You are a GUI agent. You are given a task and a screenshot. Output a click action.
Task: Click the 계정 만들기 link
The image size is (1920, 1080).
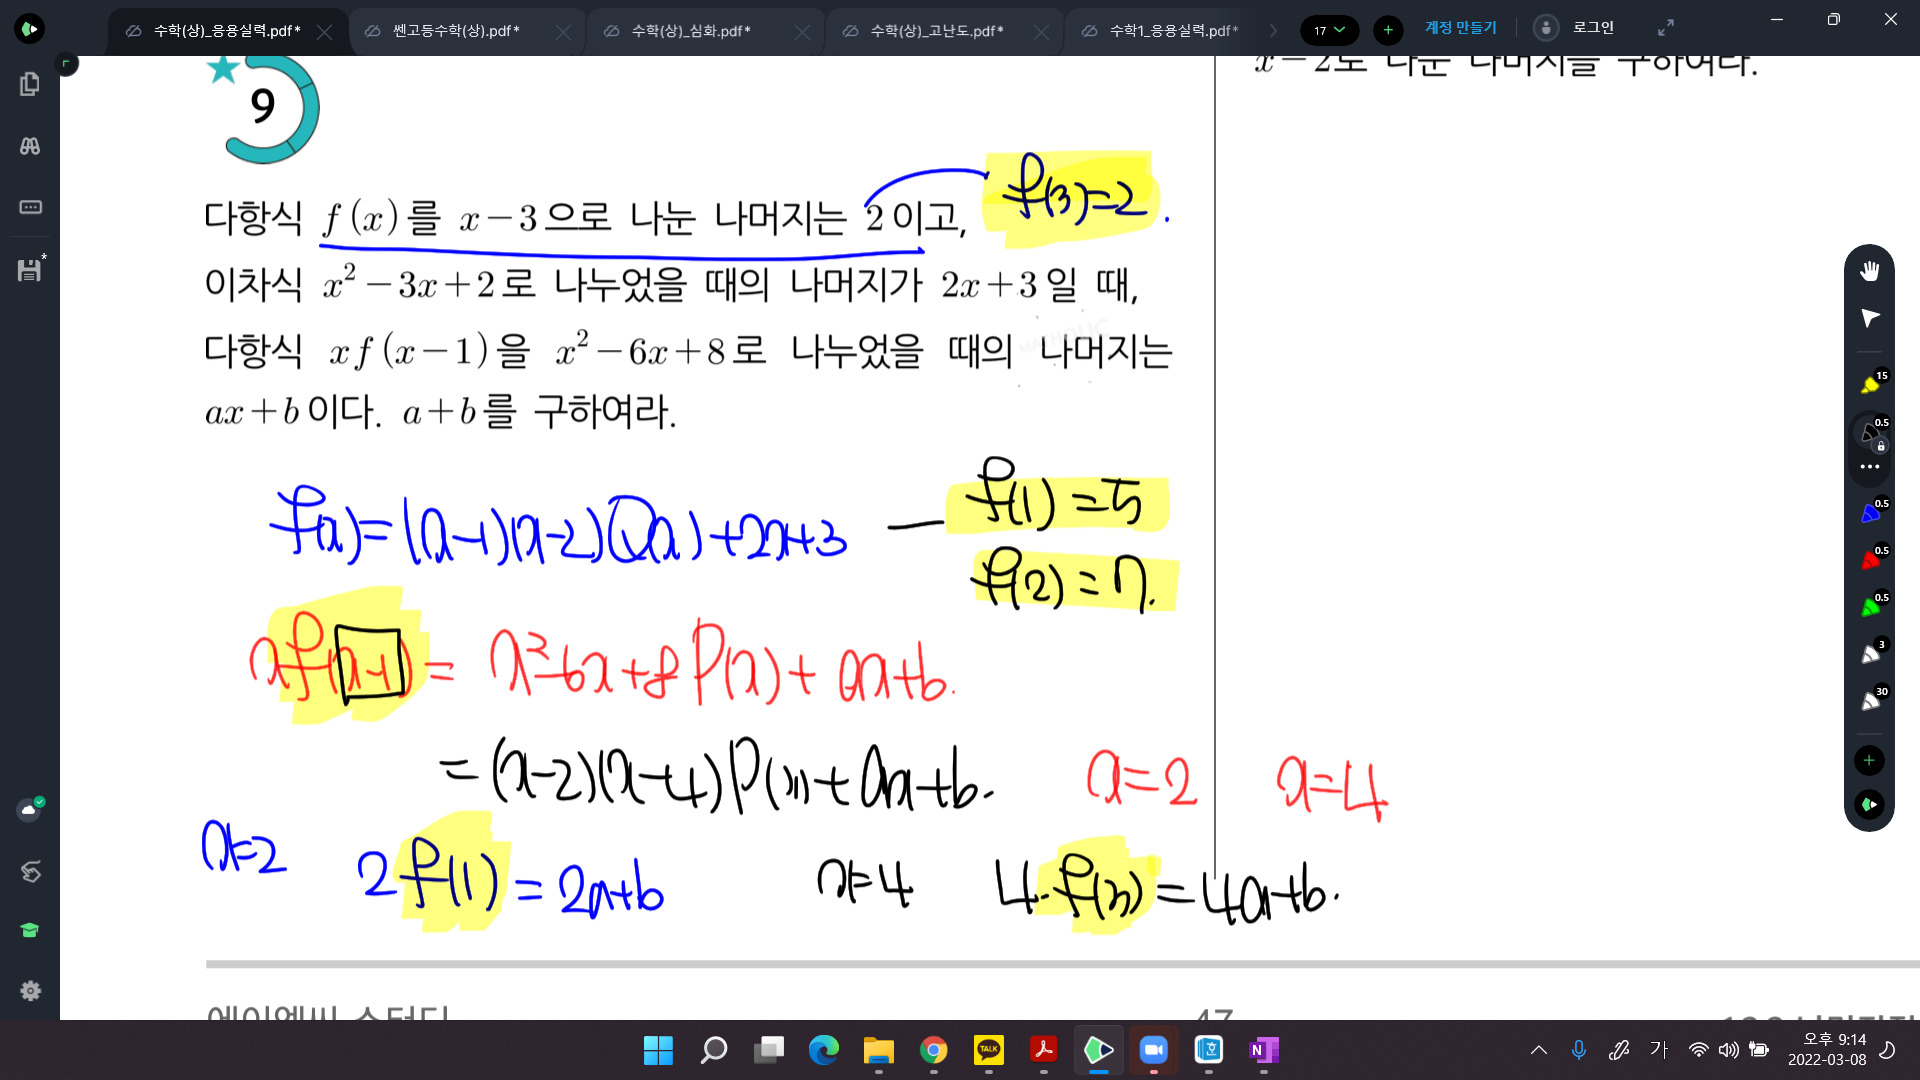1460,28
